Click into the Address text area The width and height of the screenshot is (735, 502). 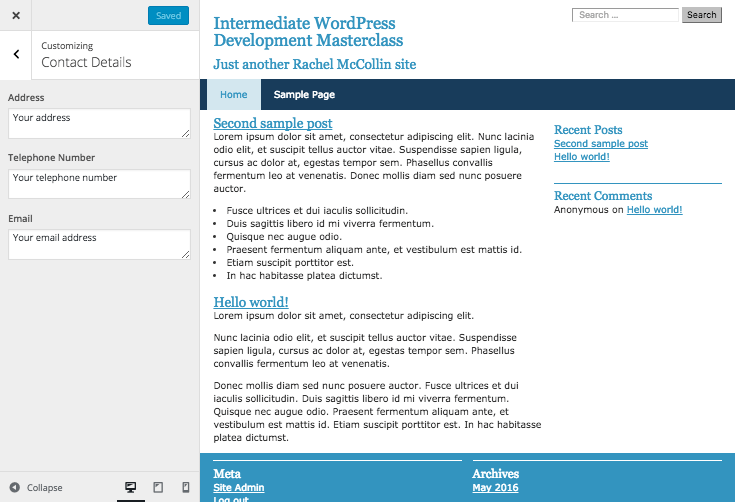tap(99, 124)
